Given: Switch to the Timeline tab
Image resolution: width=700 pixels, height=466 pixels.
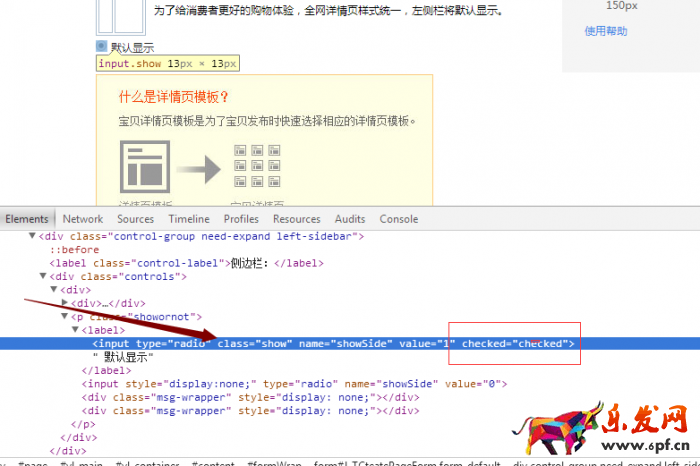Looking at the screenshot, I should click(189, 219).
